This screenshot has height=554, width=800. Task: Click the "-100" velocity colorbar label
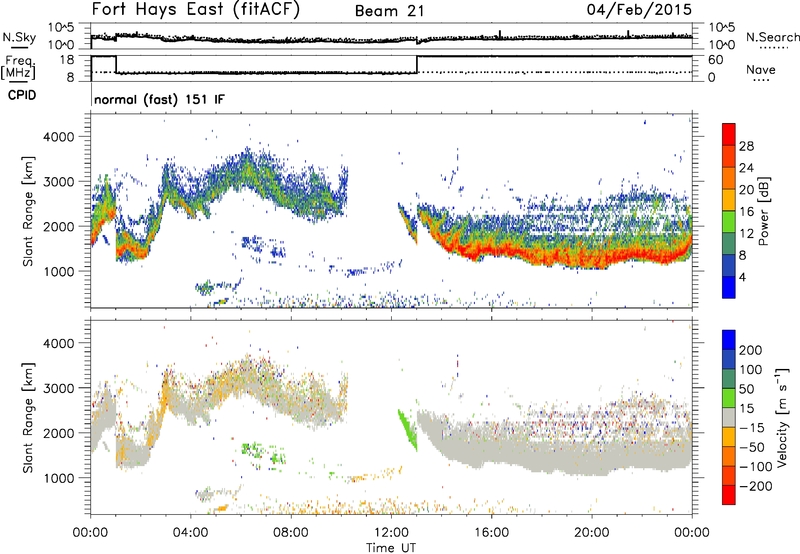click(x=756, y=467)
